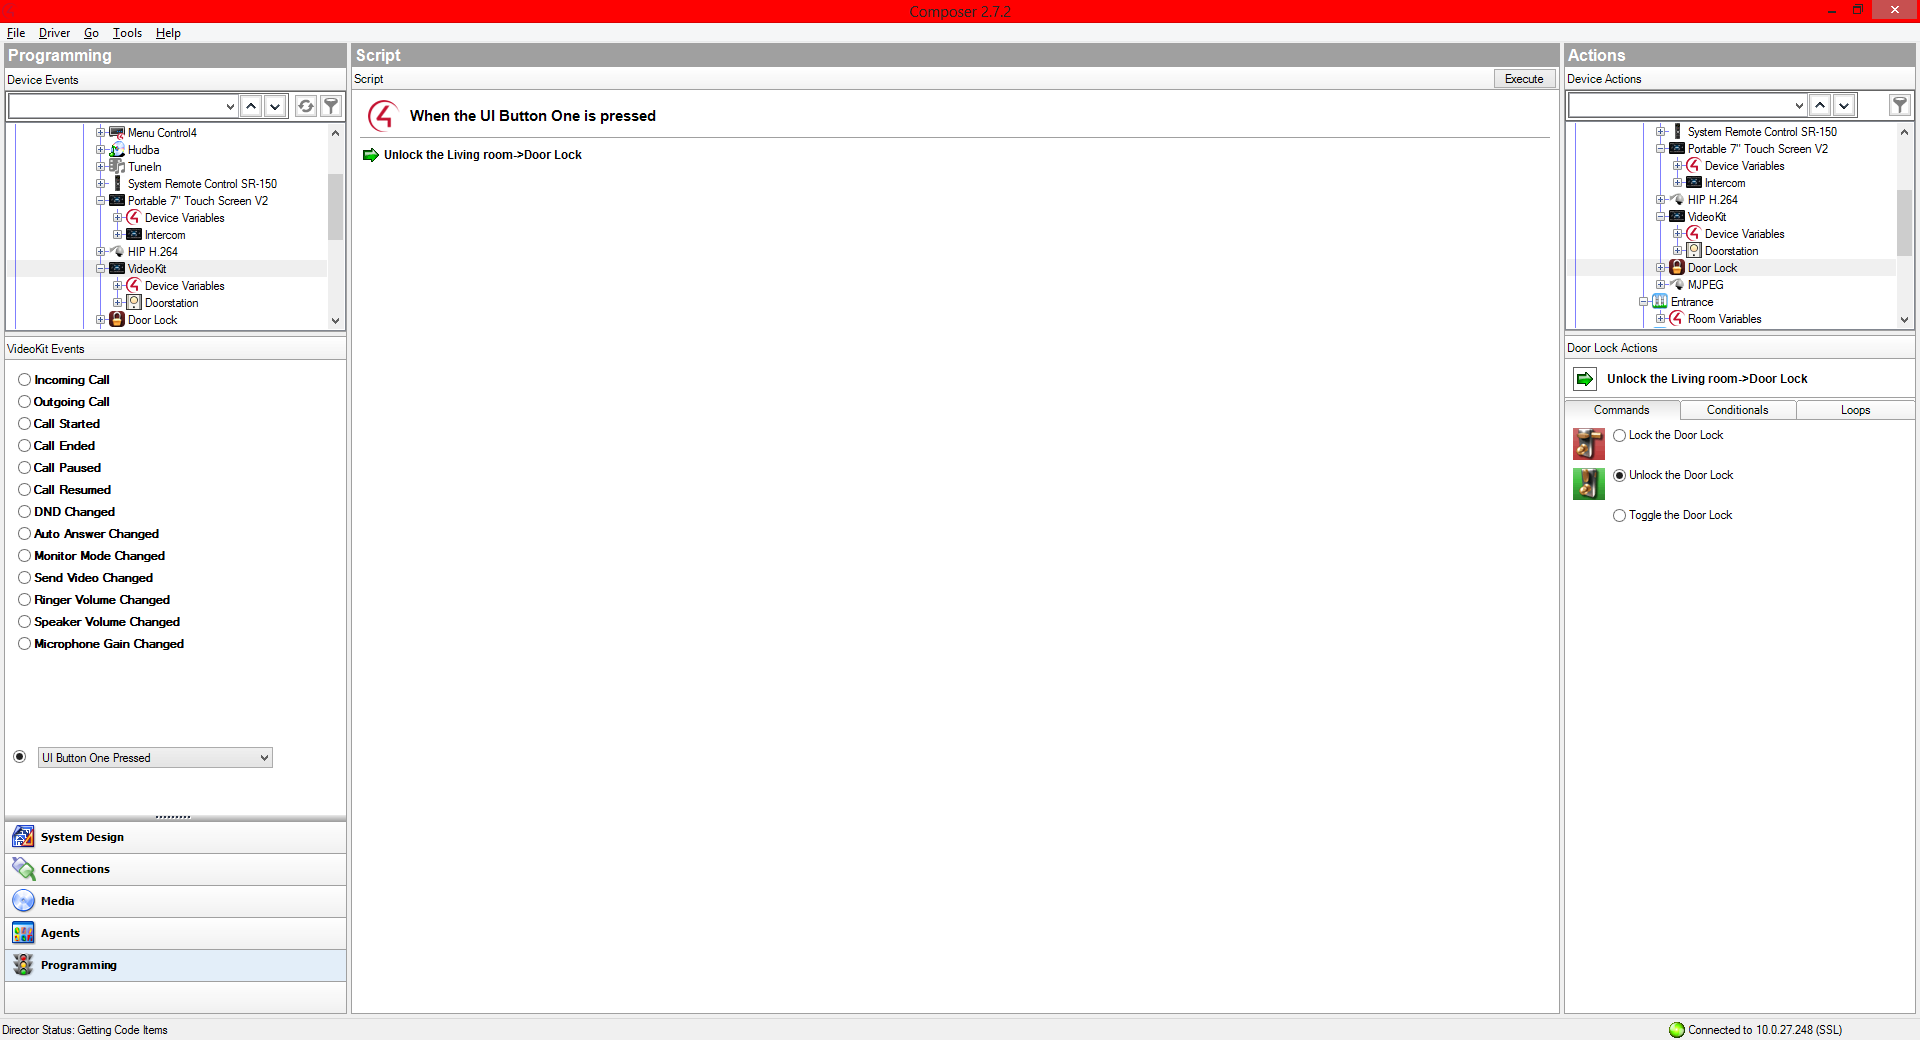The width and height of the screenshot is (1920, 1040).
Task: Select Toggle the Door Lock option
Action: (x=1619, y=516)
